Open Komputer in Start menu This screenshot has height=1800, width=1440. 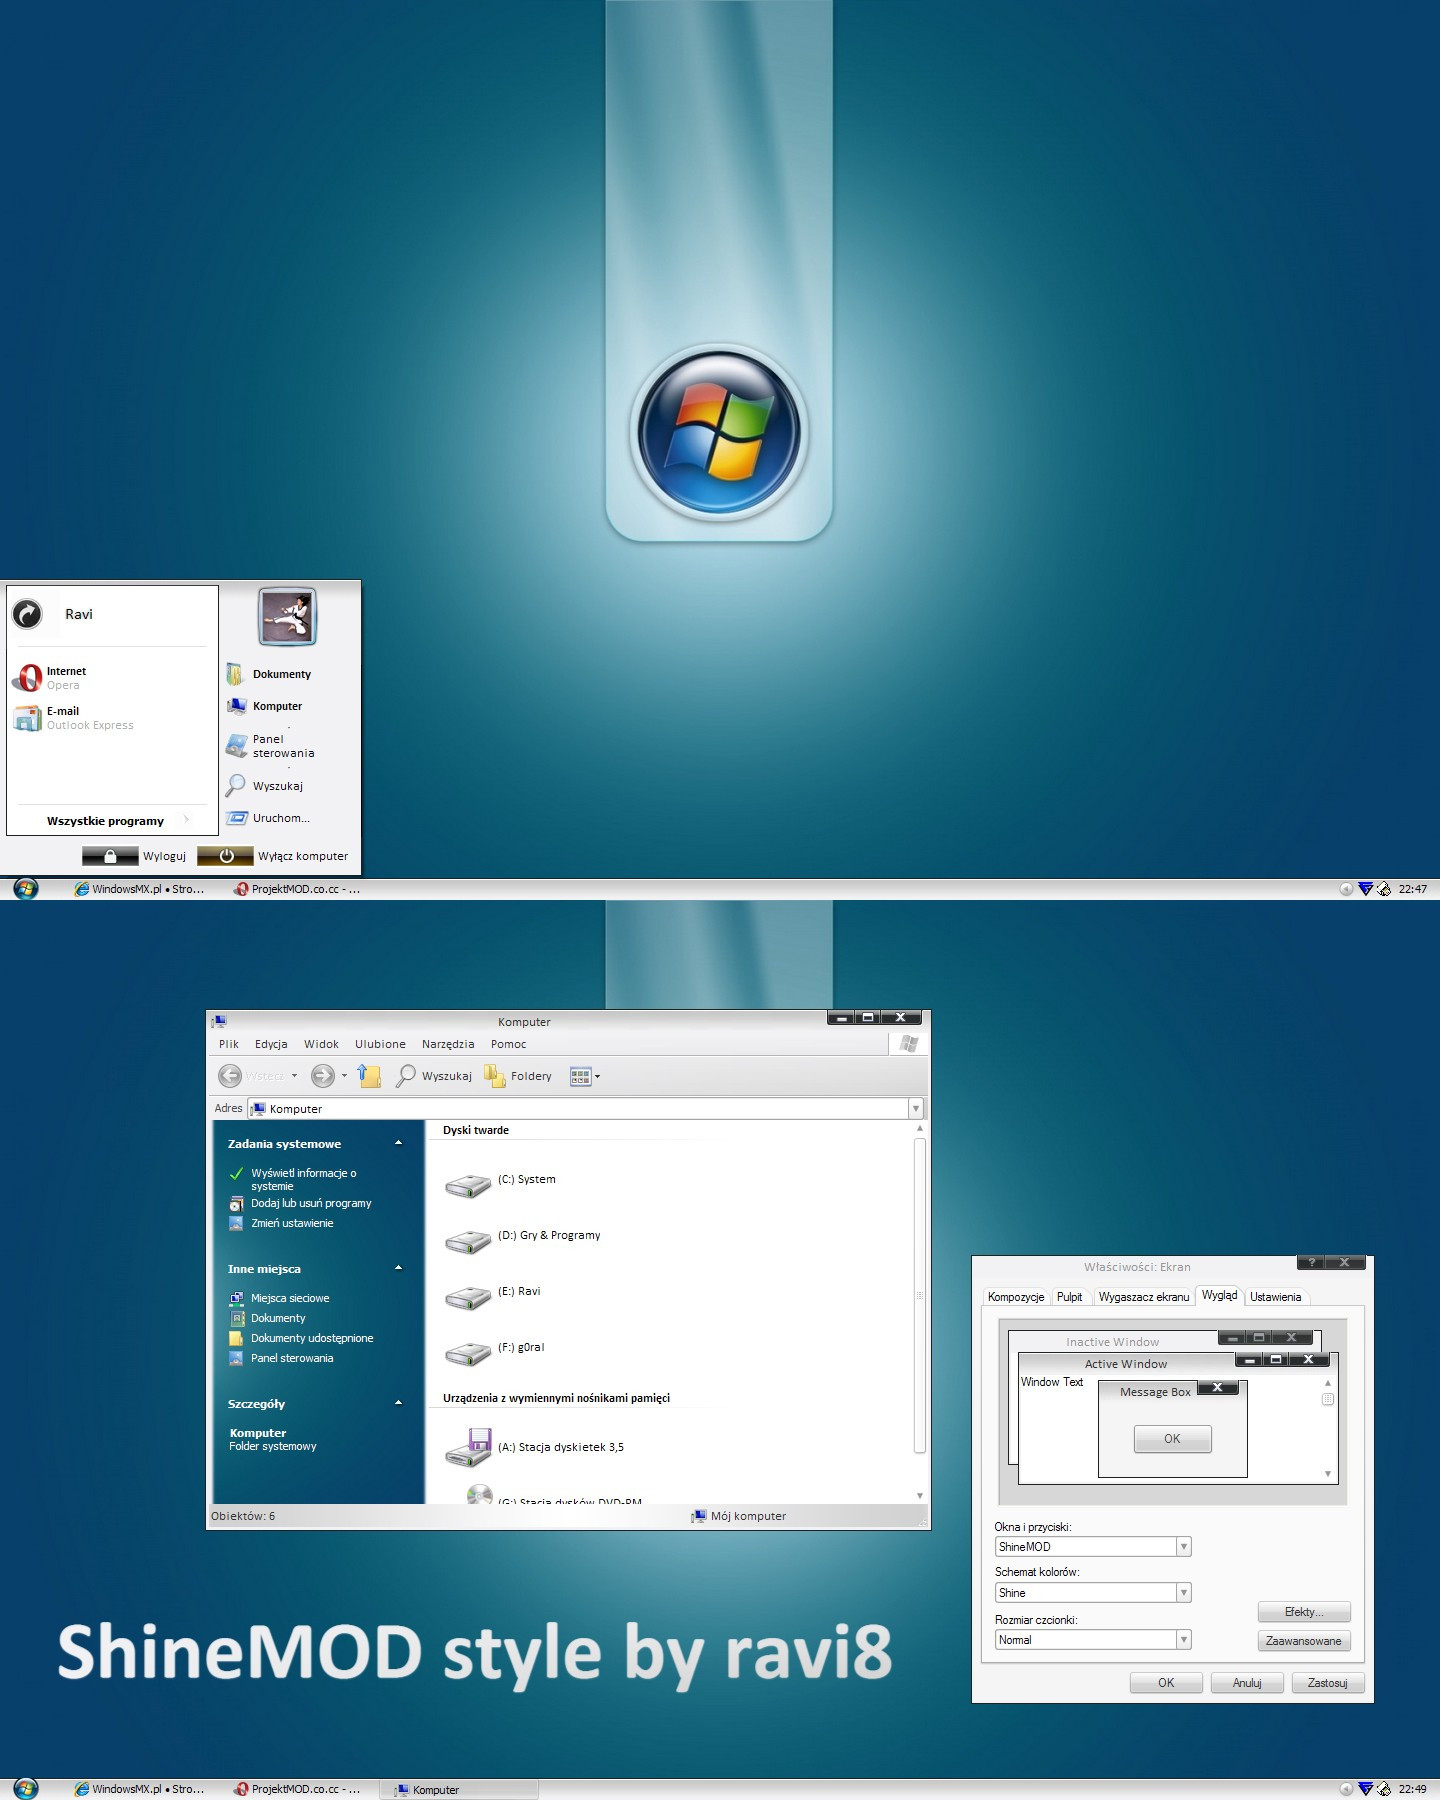coord(265,706)
